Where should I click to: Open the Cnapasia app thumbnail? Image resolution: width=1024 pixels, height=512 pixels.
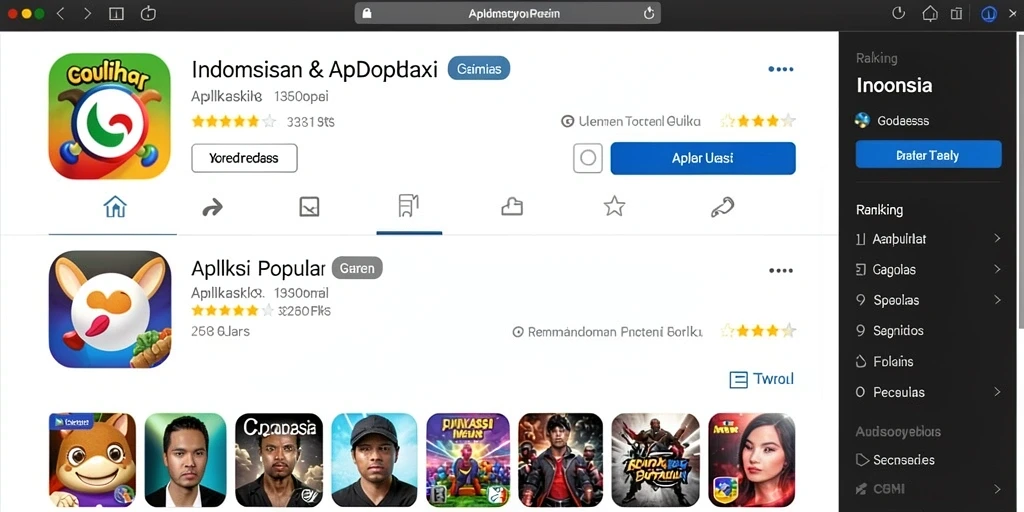(x=279, y=460)
